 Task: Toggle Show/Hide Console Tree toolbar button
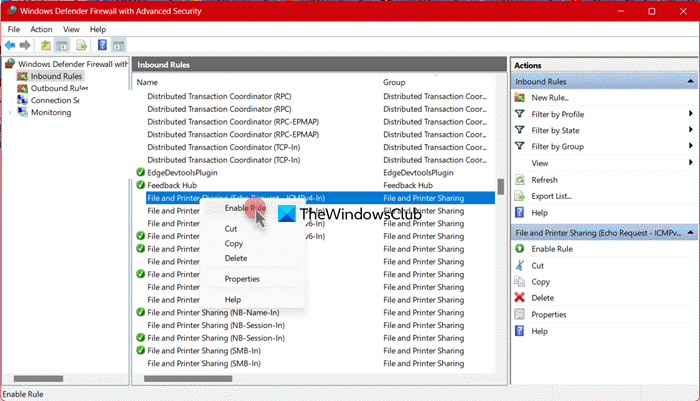pos(63,45)
